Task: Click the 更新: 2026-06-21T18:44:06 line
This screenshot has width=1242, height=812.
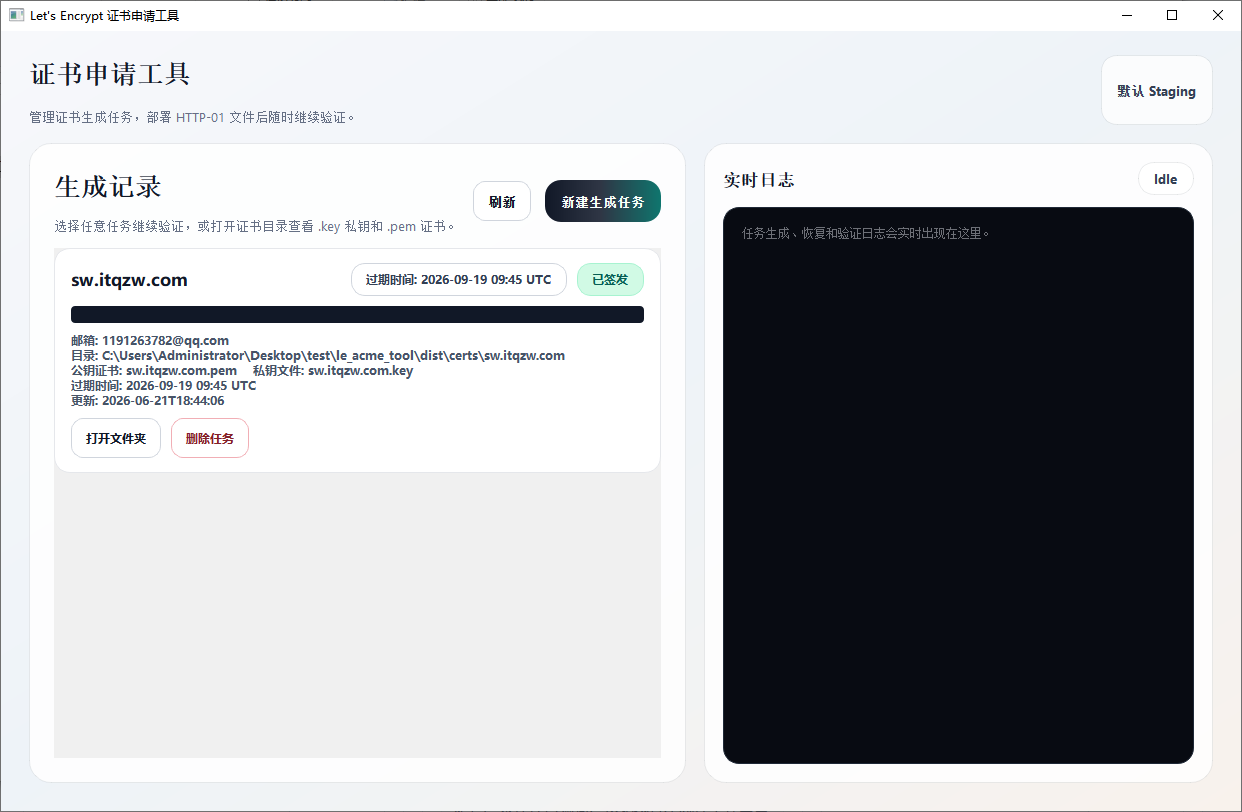Action: pyautogui.click(x=148, y=400)
